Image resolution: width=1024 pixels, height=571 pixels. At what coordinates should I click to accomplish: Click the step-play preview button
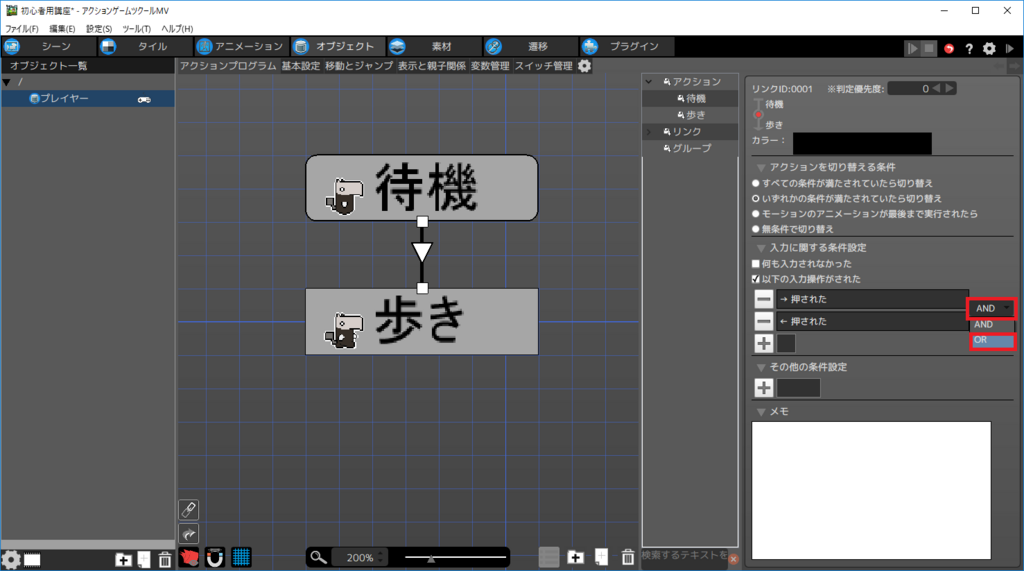point(912,48)
